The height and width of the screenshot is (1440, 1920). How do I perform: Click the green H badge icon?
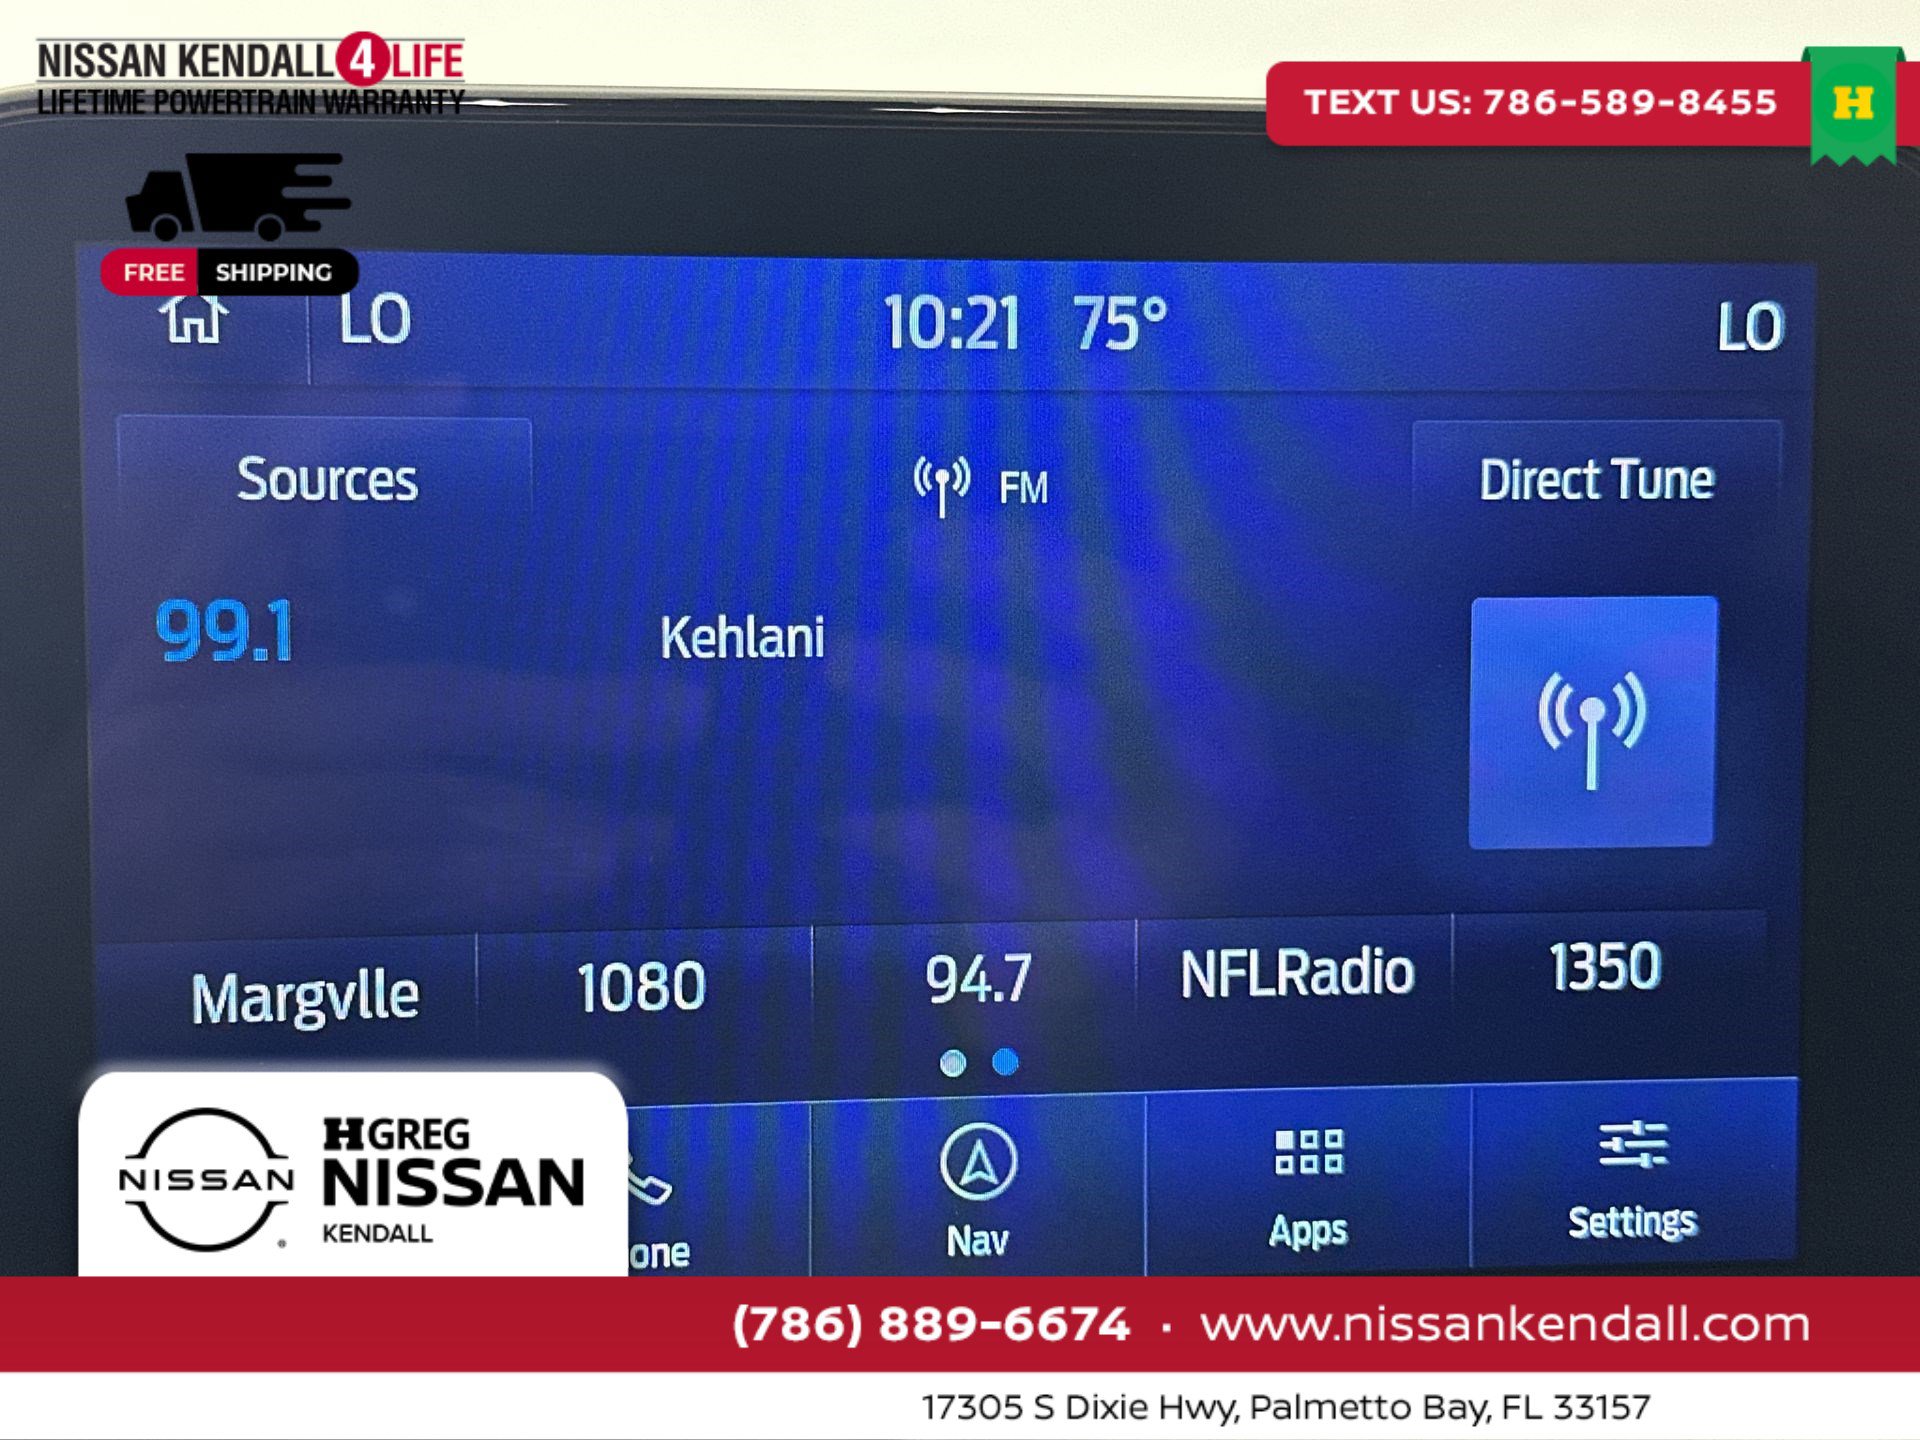[x=1853, y=103]
